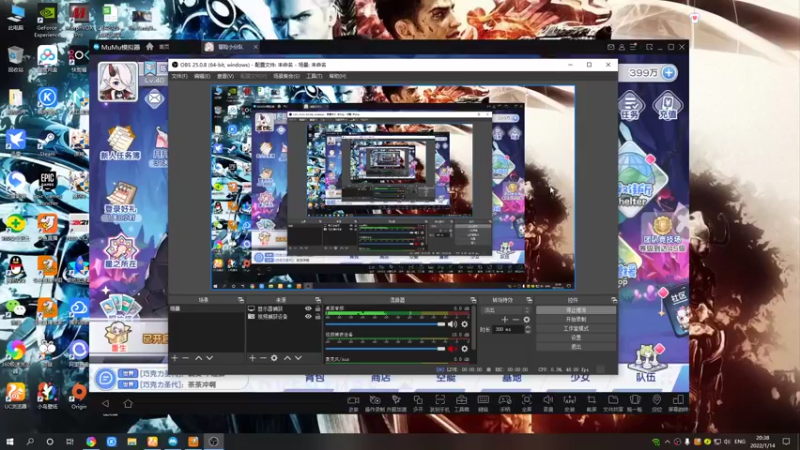Toggle visibility of the display capture source
This screenshot has height=450, width=800.
coord(308,309)
